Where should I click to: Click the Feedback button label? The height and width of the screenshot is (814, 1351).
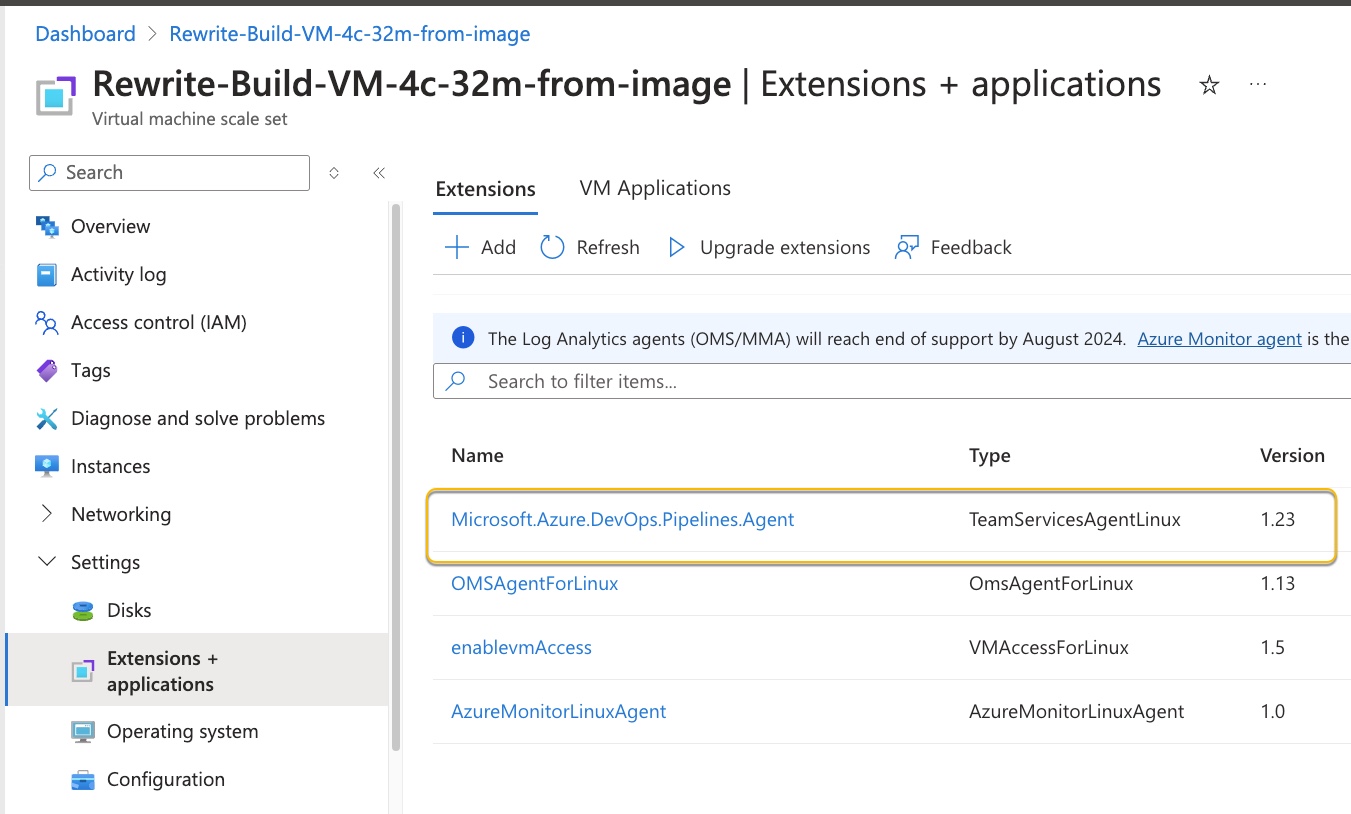point(971,247)
